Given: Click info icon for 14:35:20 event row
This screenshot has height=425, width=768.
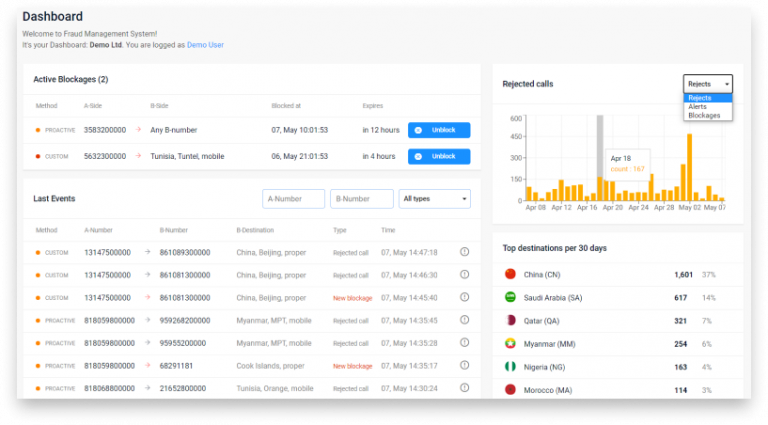Looking at the screenshot, I should pyautogui.click(x=464, y=343).
